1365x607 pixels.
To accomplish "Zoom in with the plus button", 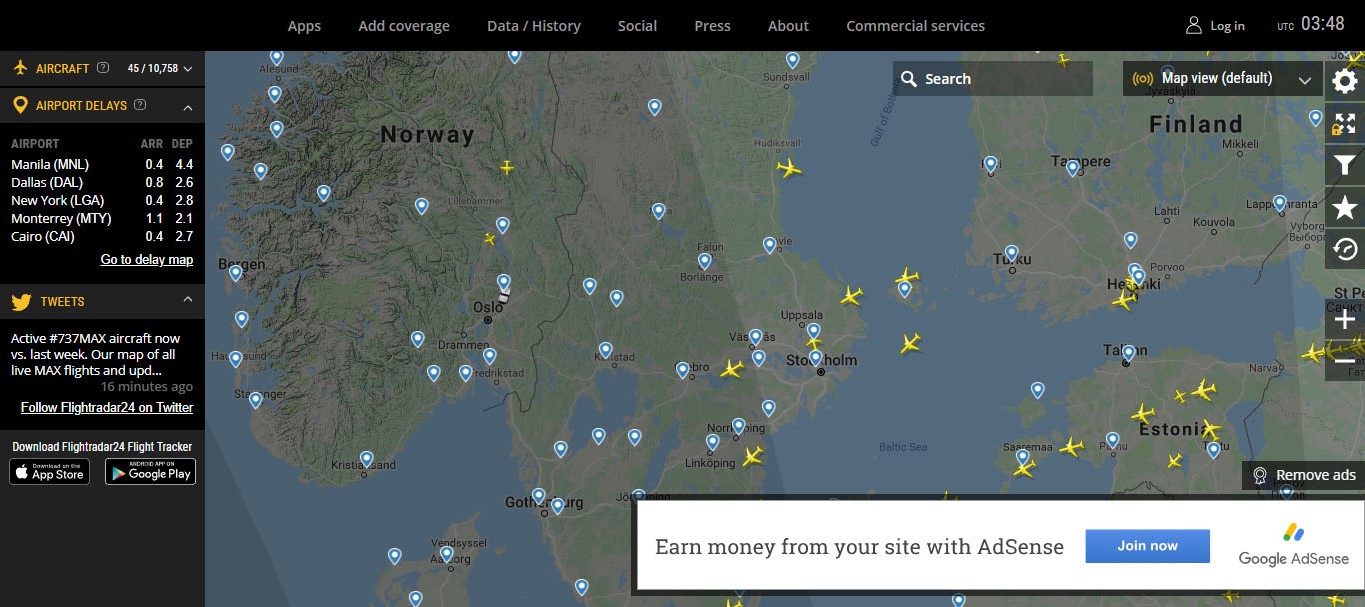I will click(1345, 320).
